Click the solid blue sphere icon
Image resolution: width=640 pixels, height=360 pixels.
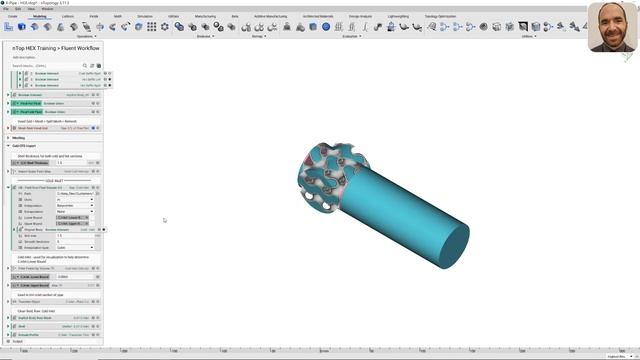(x=326, y=27)
